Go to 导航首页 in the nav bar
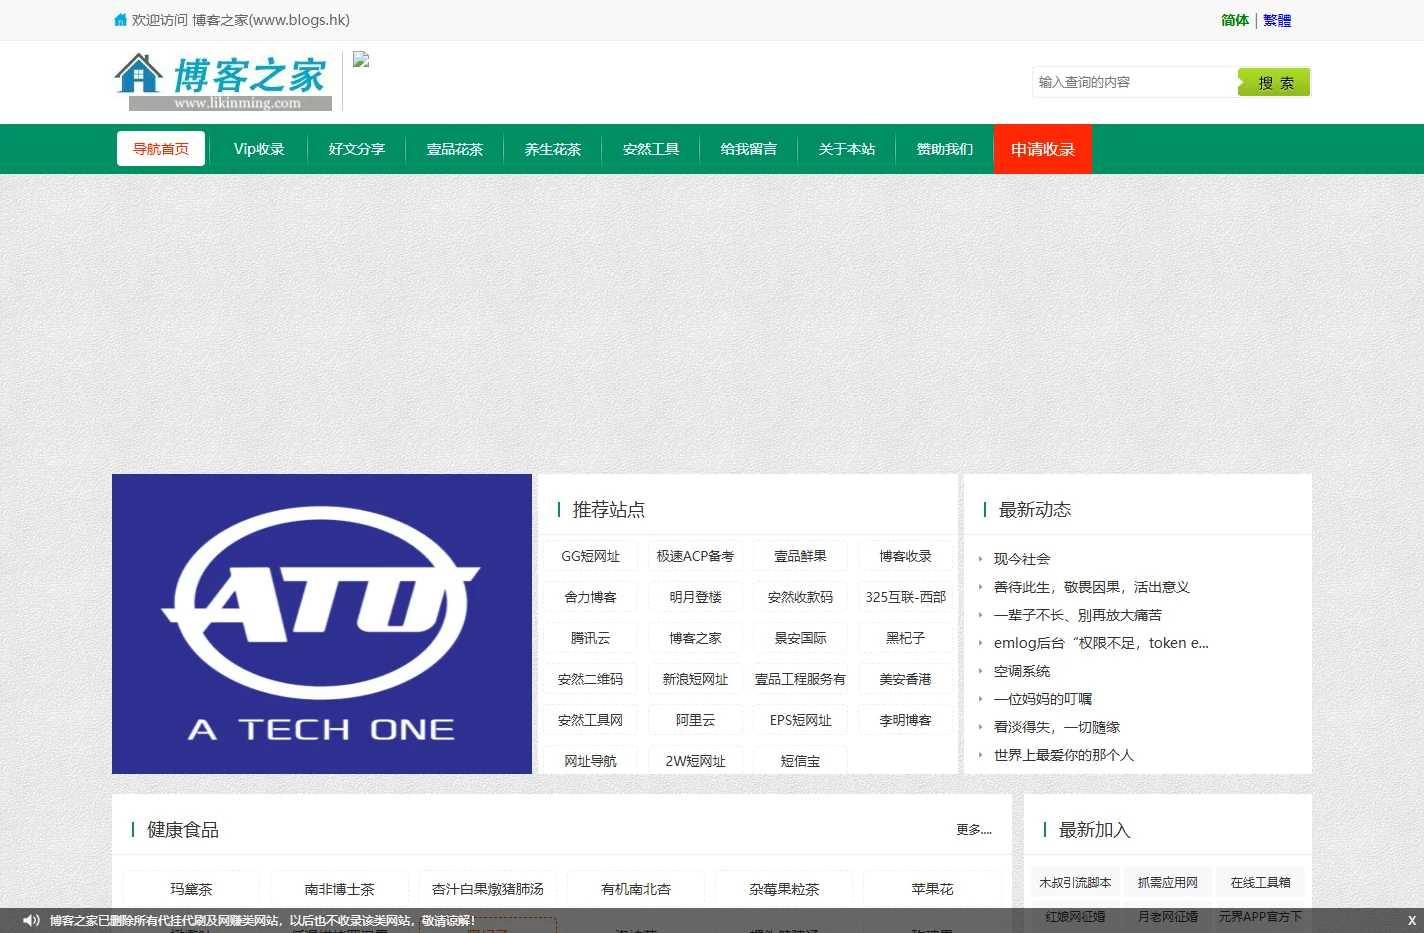Screen dimensions: 1424x933 pos(161,149)
